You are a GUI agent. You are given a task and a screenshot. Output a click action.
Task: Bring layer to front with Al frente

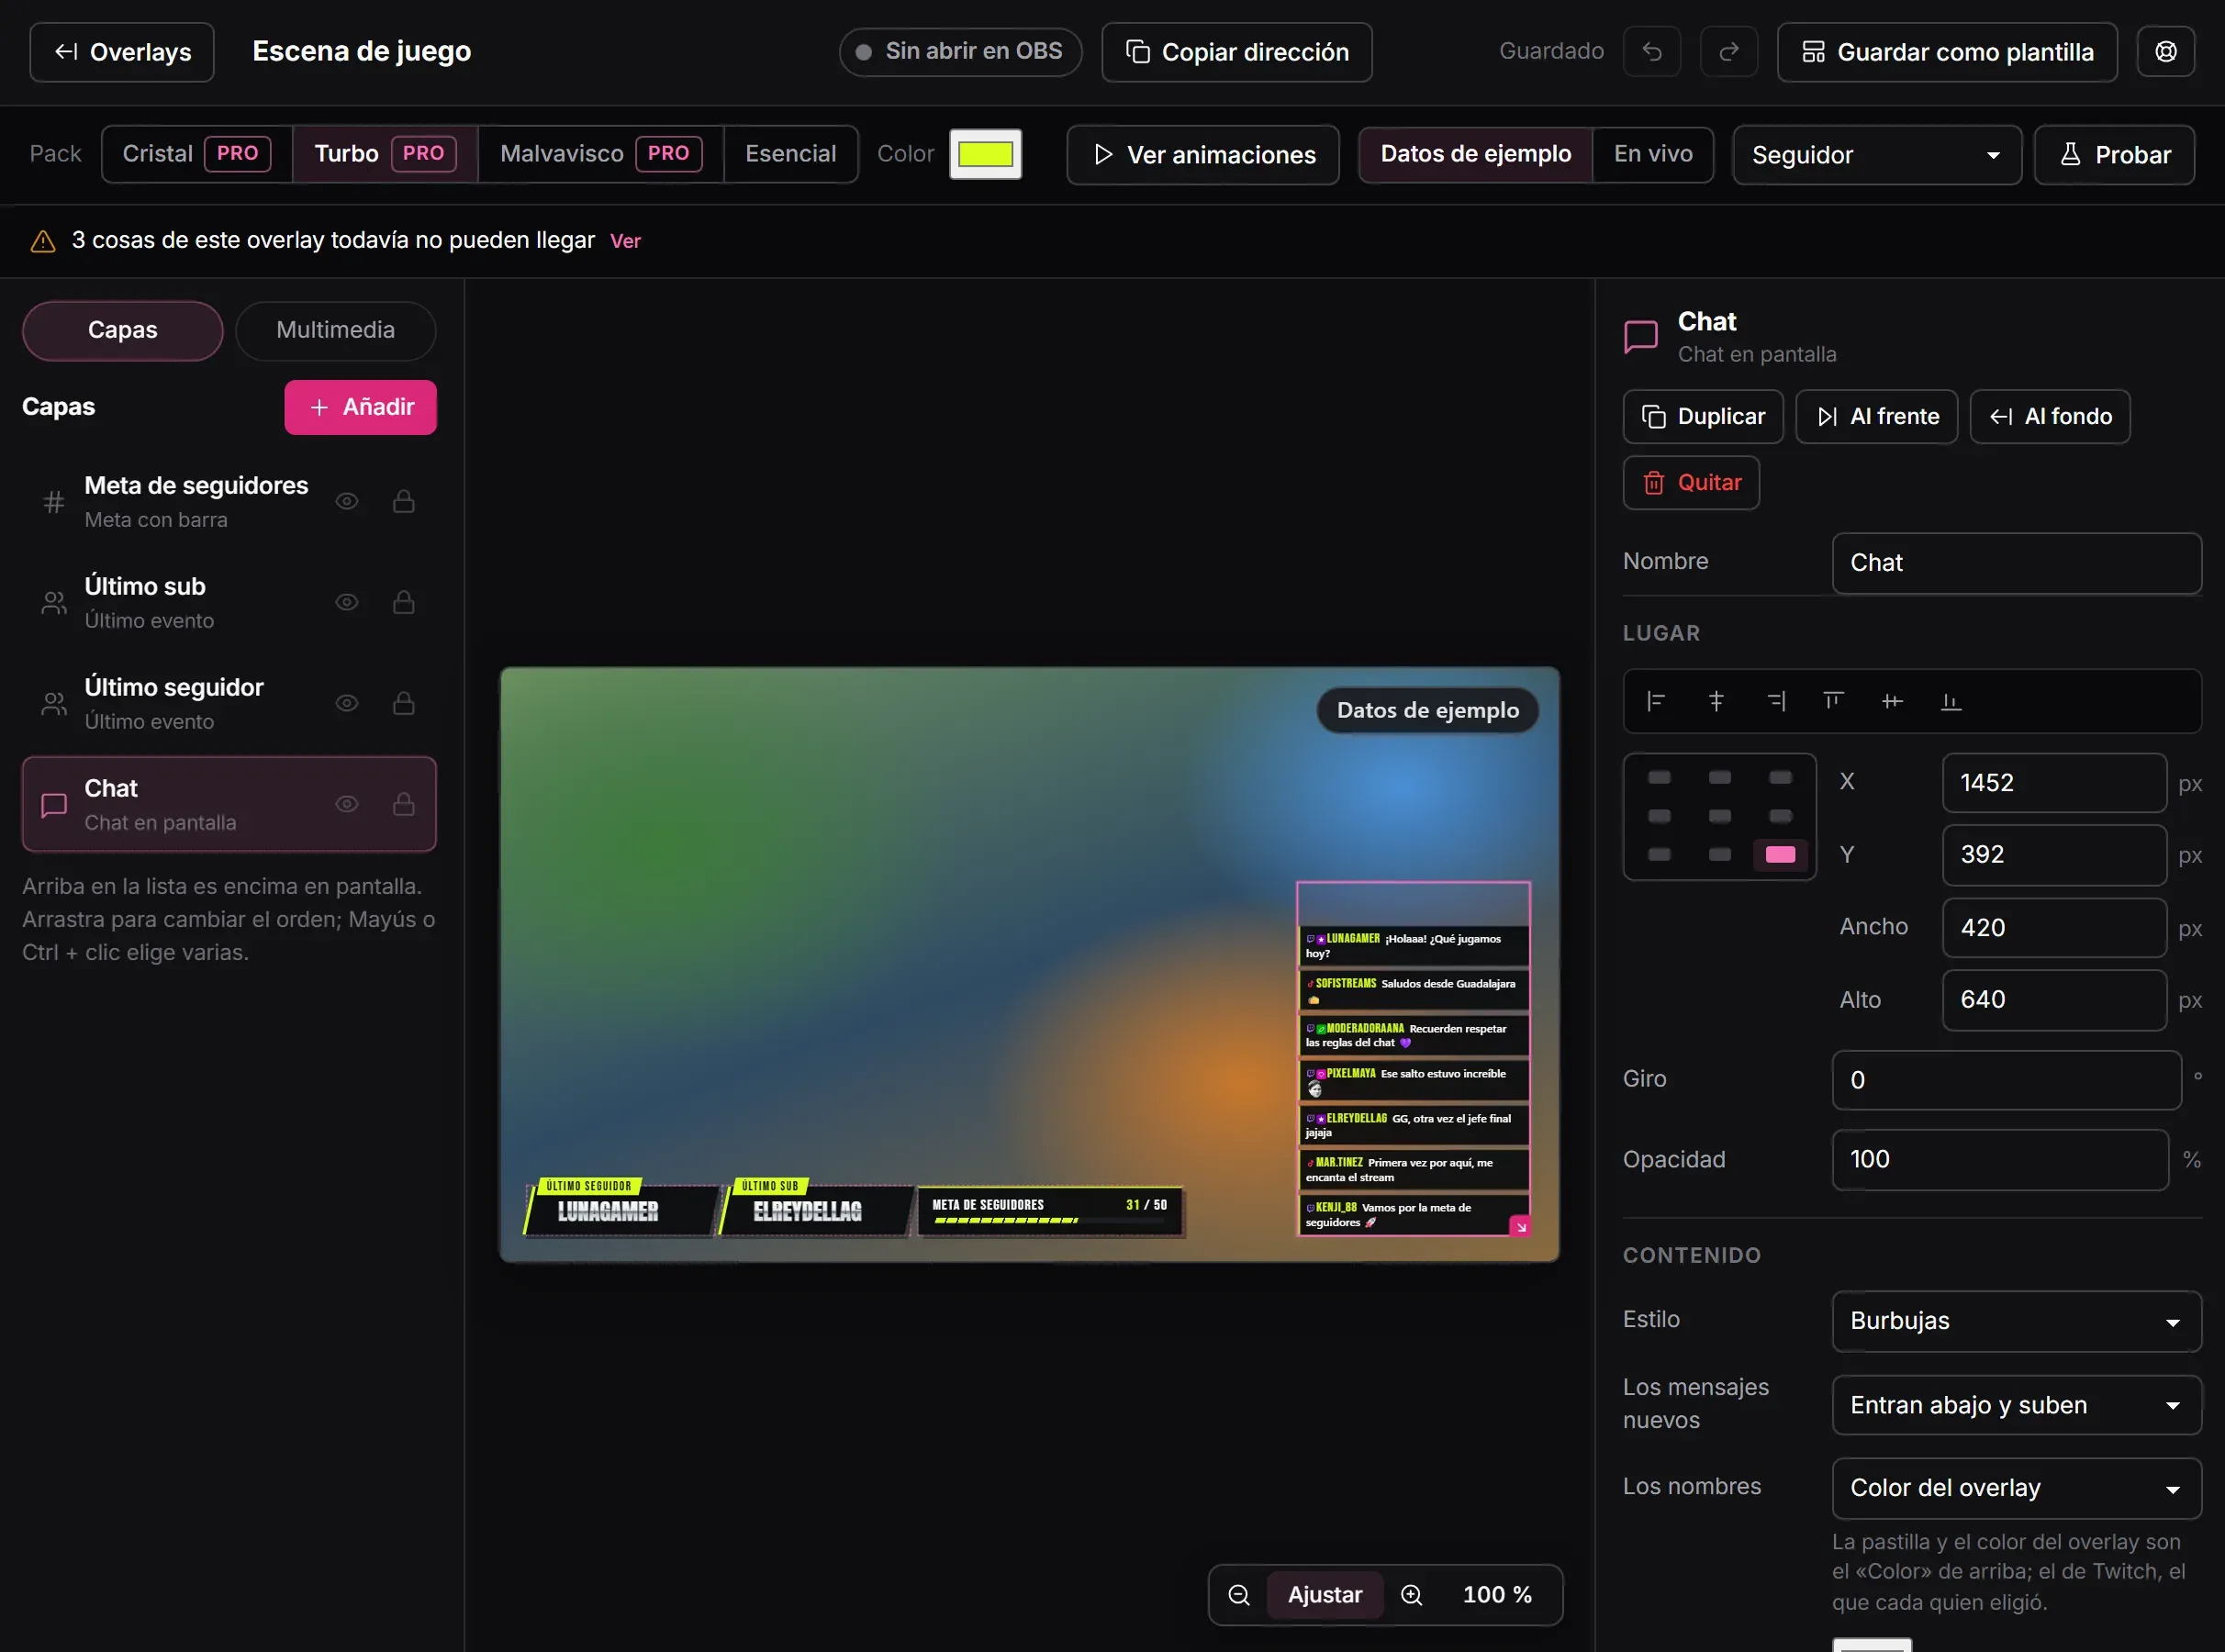pos(1877,416)
